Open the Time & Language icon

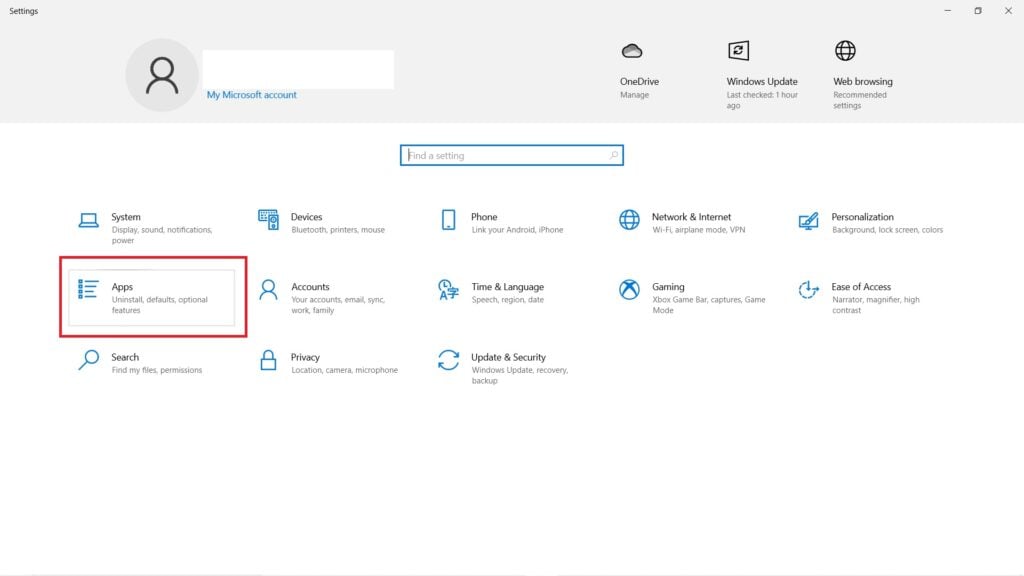[x=448, y=289]
